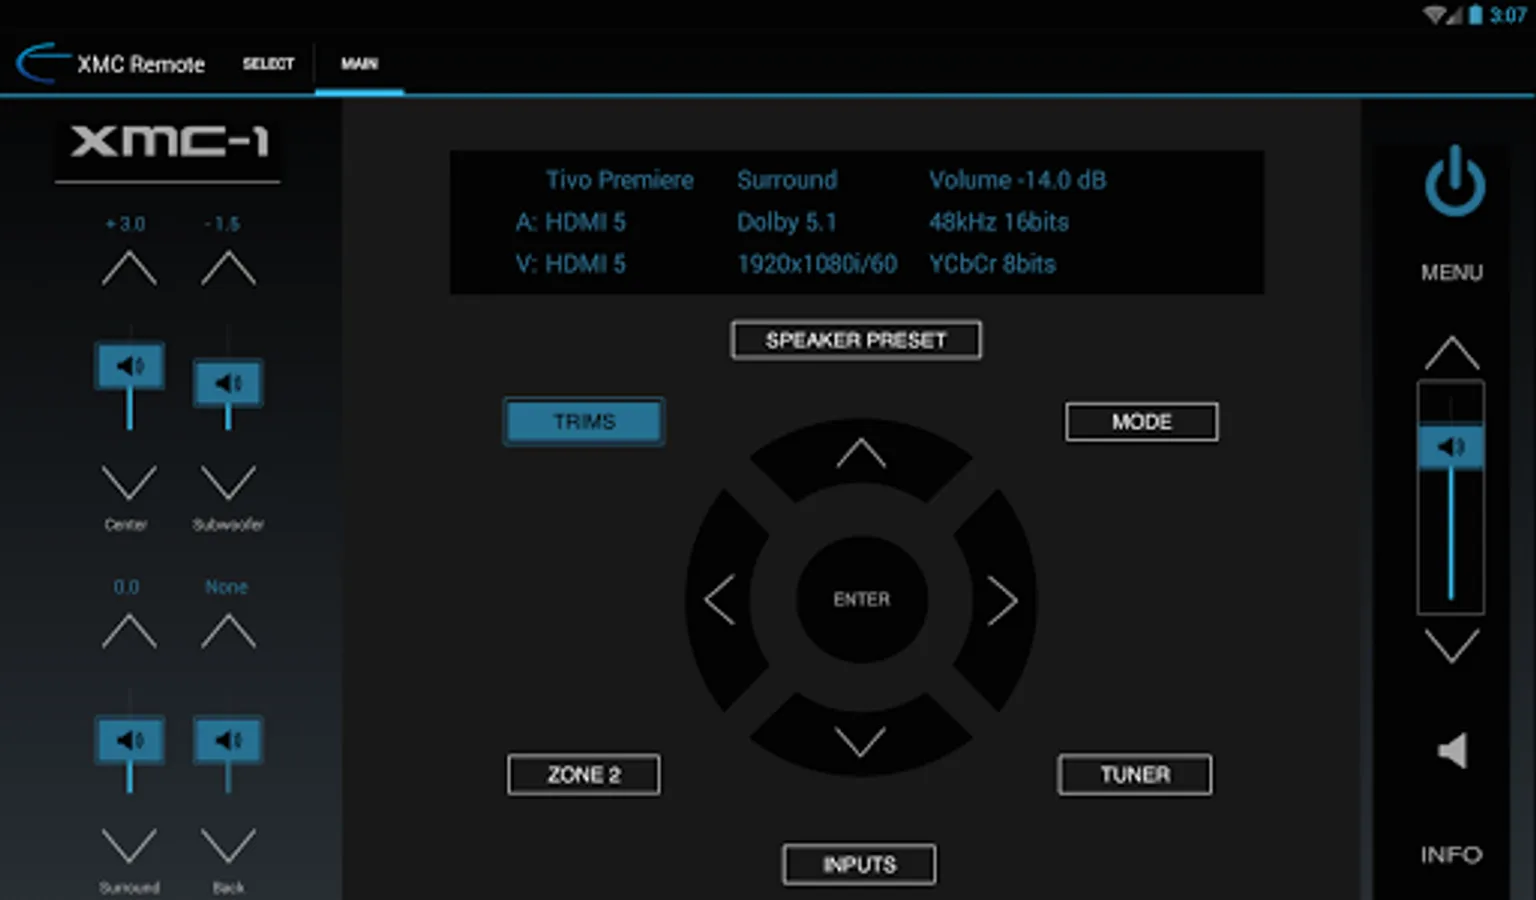Click the +3.0 Center trim value
The width and height of the screenshot is (1536, 900).
pos(125,224)
